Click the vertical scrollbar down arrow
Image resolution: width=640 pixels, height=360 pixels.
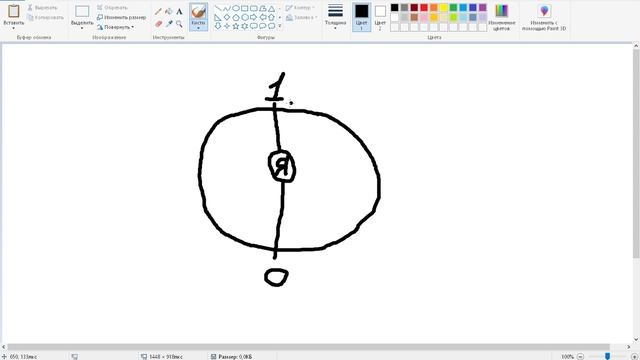636,340
